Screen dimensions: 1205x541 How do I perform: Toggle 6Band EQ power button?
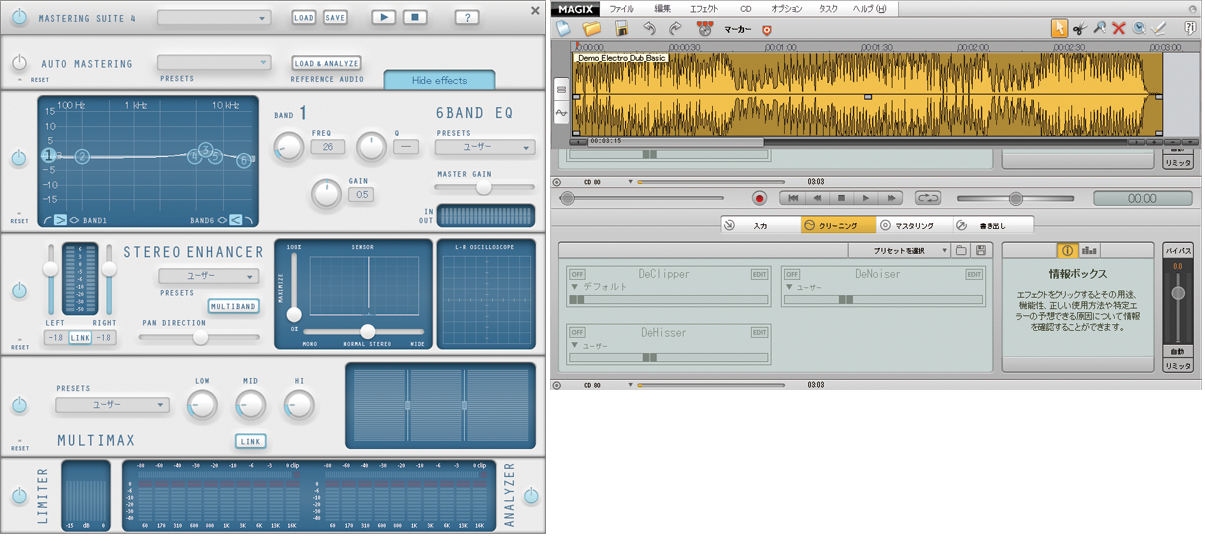click(x=19, y=158)
